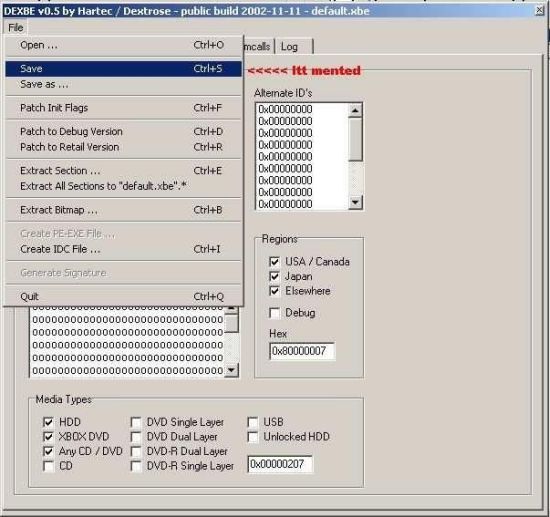550x517 pixels.
Task: Check the USB media type box
Action: (x=253, y=422)
